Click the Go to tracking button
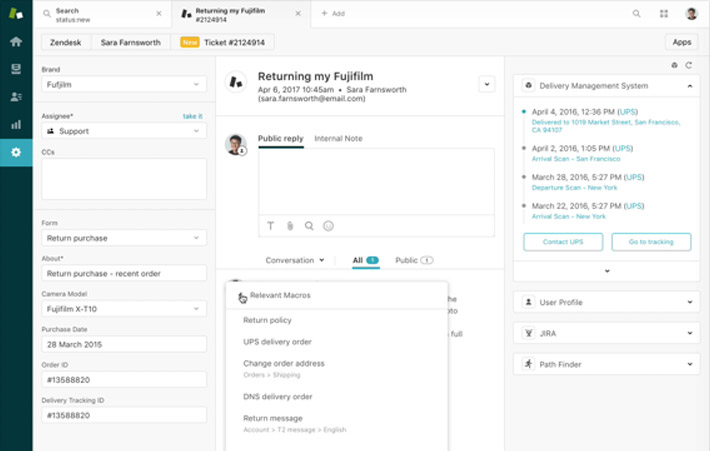 coord(651,242)
